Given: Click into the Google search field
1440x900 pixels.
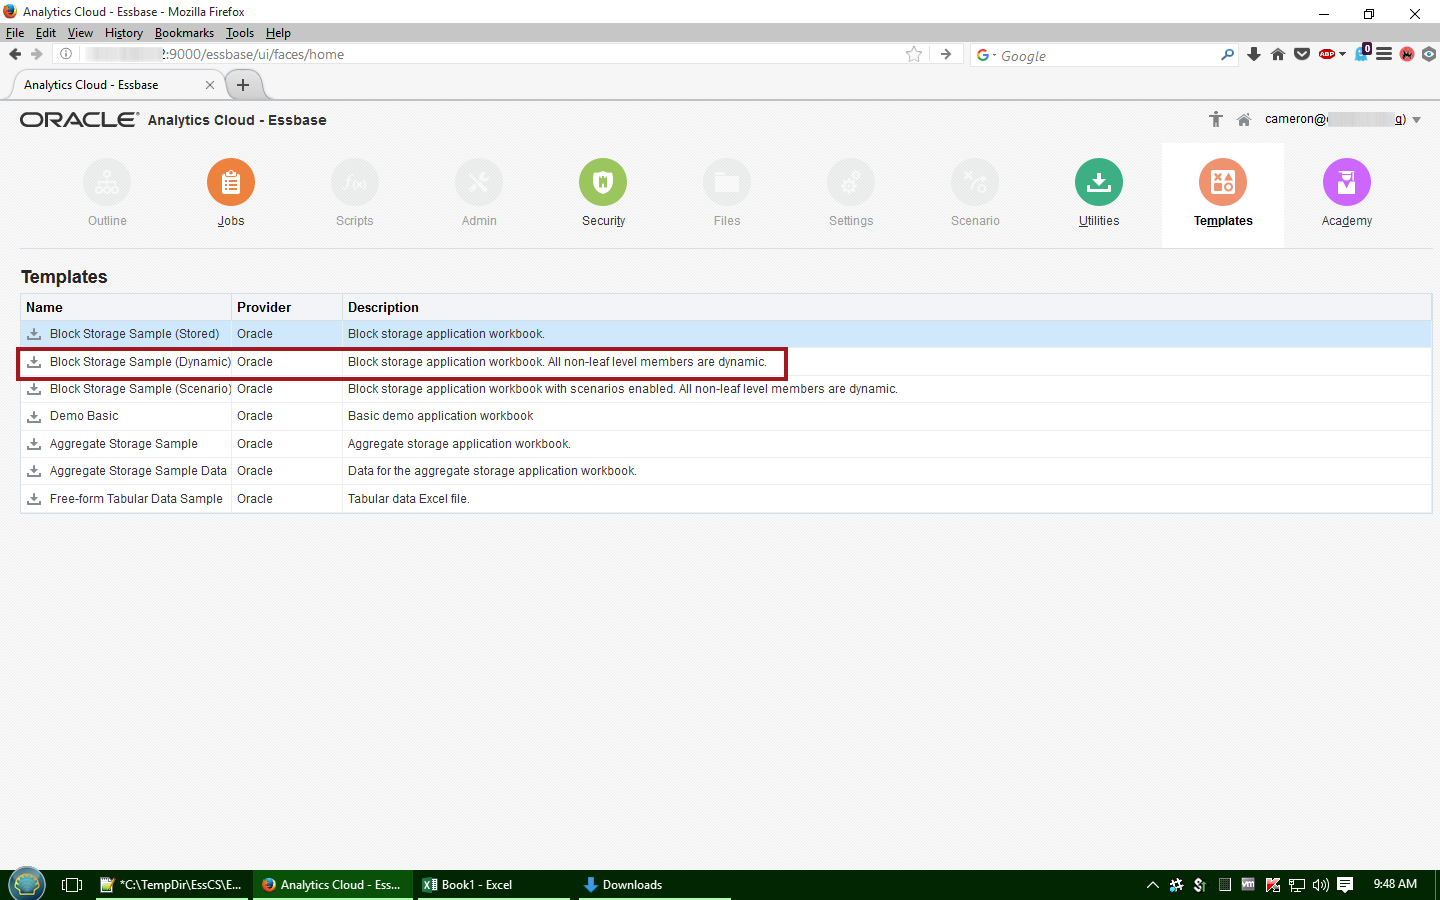Looking at the screenshot, I should [x=1108, y=56].
